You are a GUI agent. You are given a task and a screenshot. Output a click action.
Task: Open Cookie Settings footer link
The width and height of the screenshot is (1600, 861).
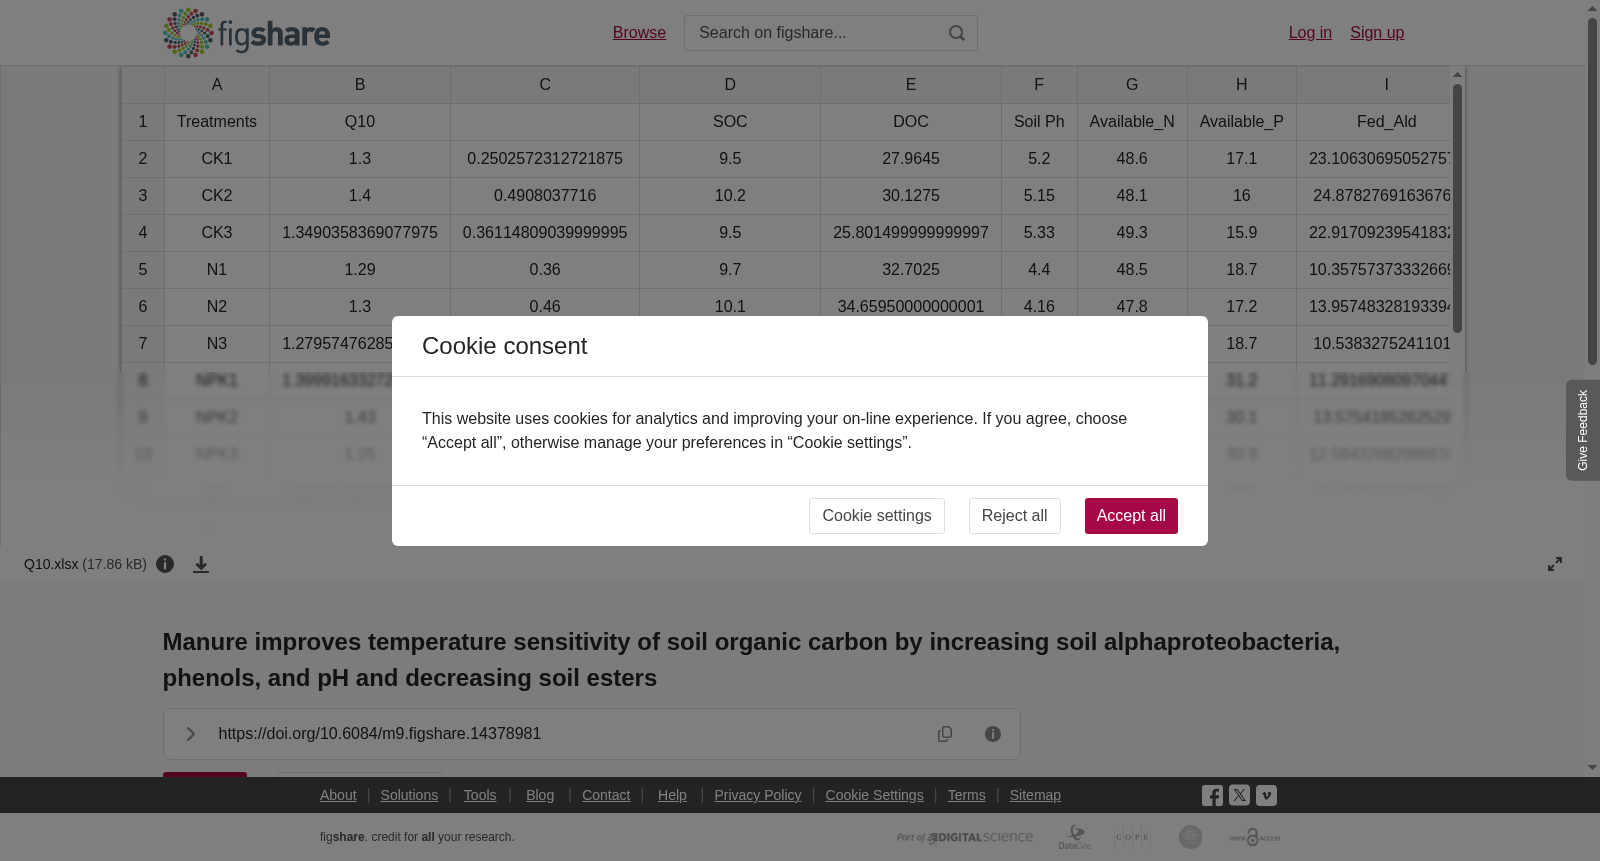[874, 795]
